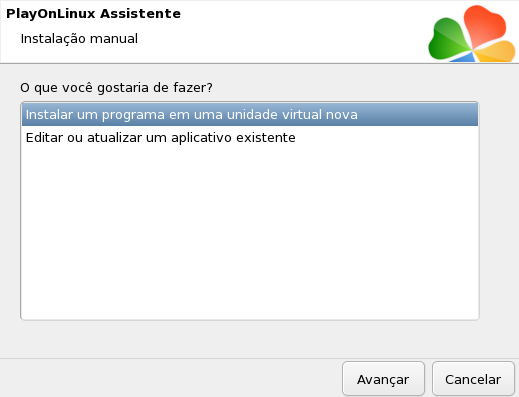Click blank row space right of existente

pyautogui.click(x=387, y=137)
